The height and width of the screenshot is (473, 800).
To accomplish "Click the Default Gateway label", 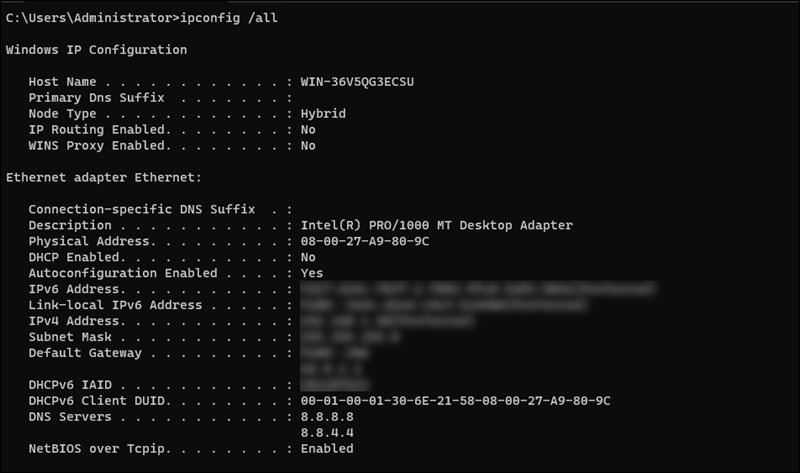I will (x=85, y=353).
